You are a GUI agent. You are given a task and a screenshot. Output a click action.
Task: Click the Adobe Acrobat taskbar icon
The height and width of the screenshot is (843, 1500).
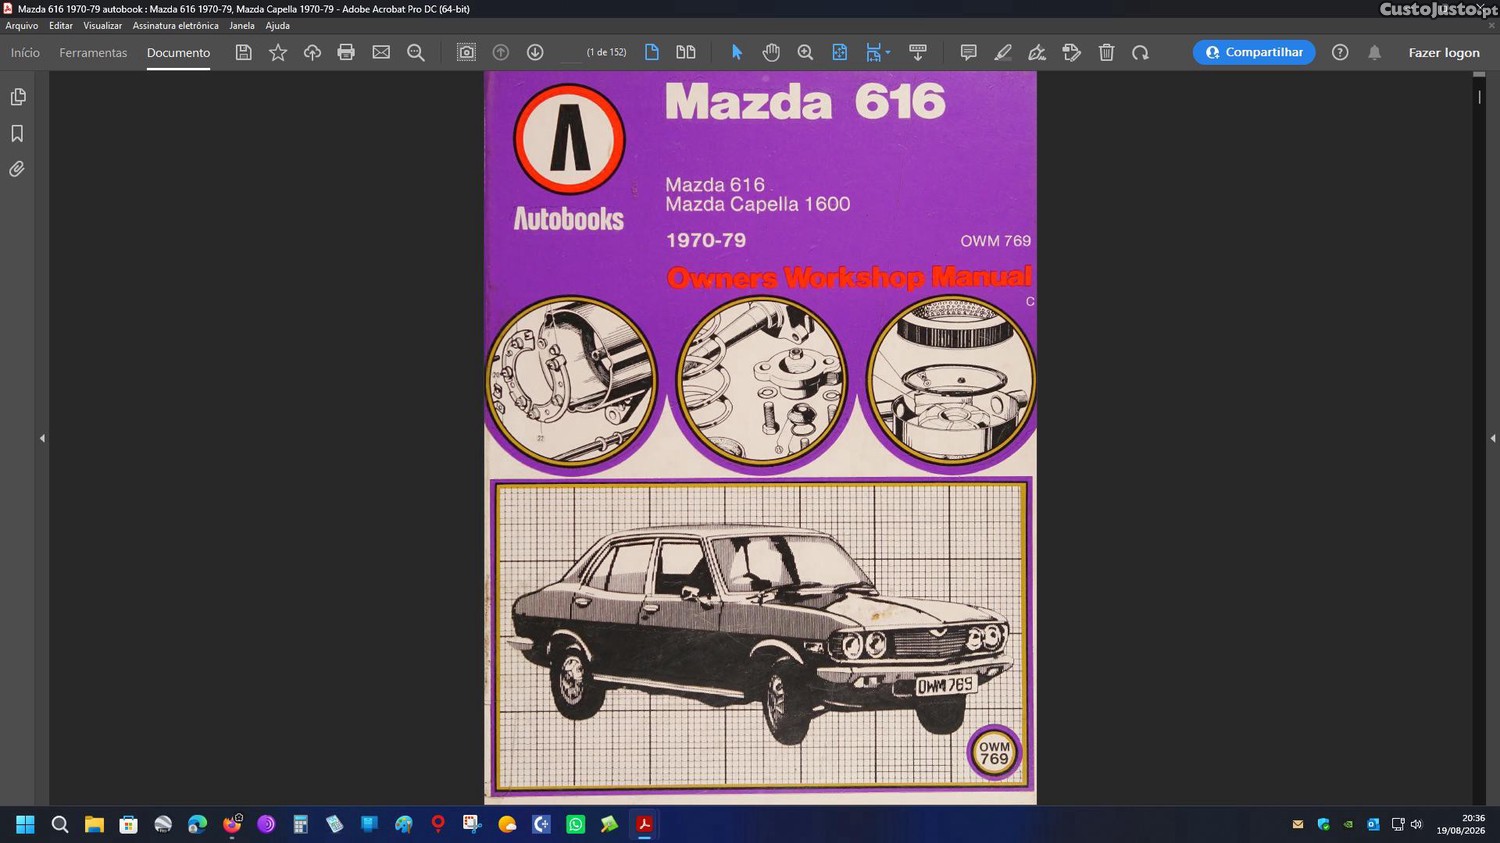pos(644,824)
